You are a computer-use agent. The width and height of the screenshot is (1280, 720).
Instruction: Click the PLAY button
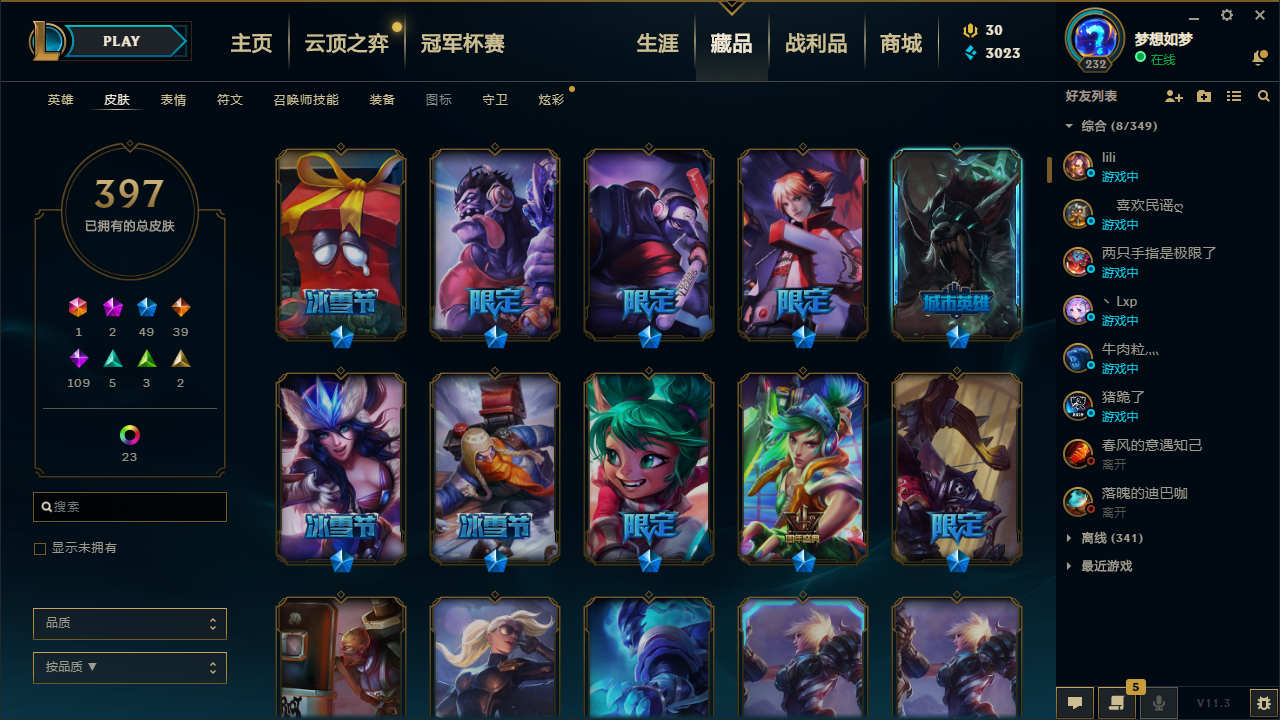(122, 41)
